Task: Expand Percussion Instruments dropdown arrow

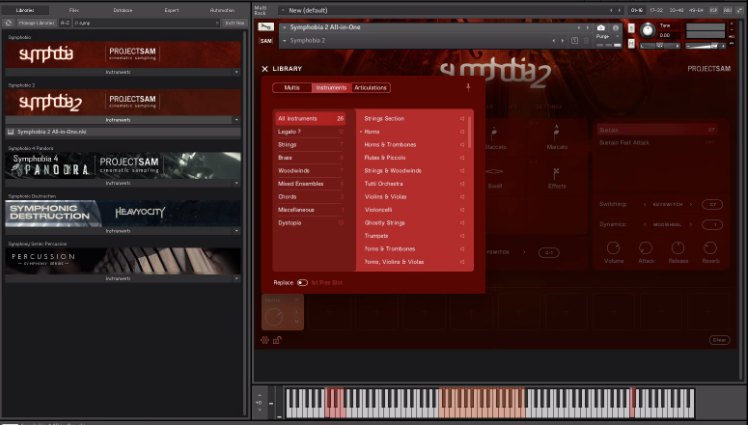Action: coord(236,278)
